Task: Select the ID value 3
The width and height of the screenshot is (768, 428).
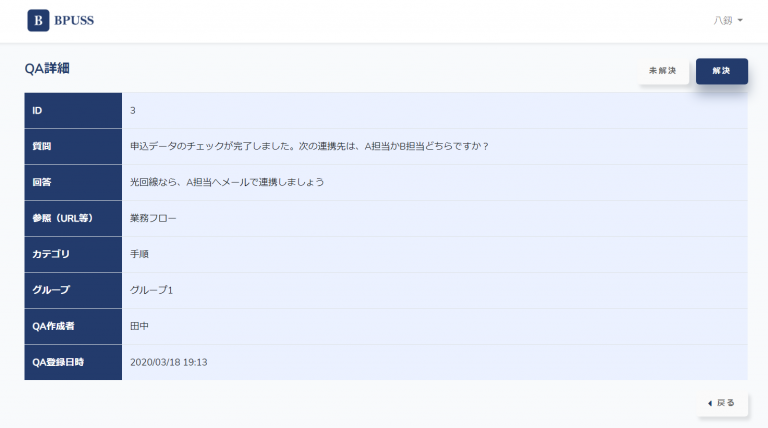Action: [133, 110]
